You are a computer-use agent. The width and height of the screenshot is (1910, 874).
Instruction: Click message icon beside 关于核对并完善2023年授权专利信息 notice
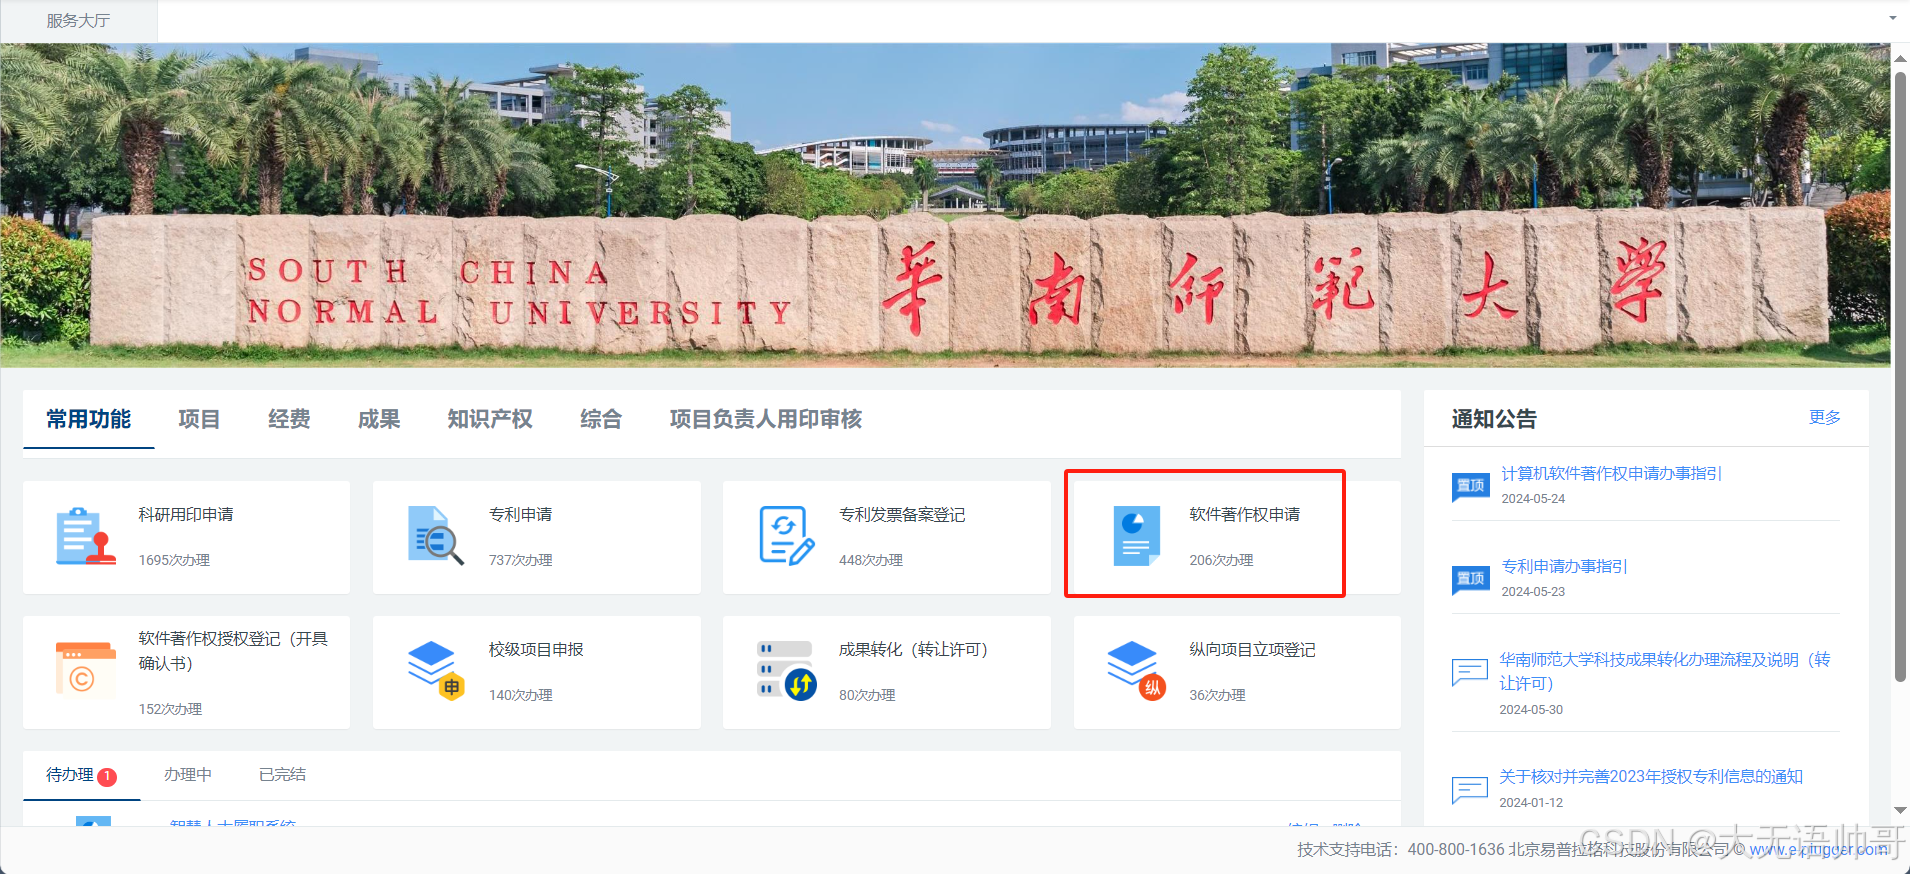(1470, 790)
